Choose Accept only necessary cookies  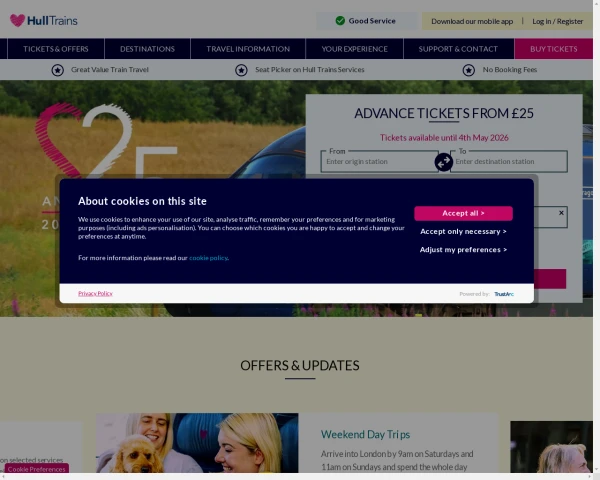[463, 232]
